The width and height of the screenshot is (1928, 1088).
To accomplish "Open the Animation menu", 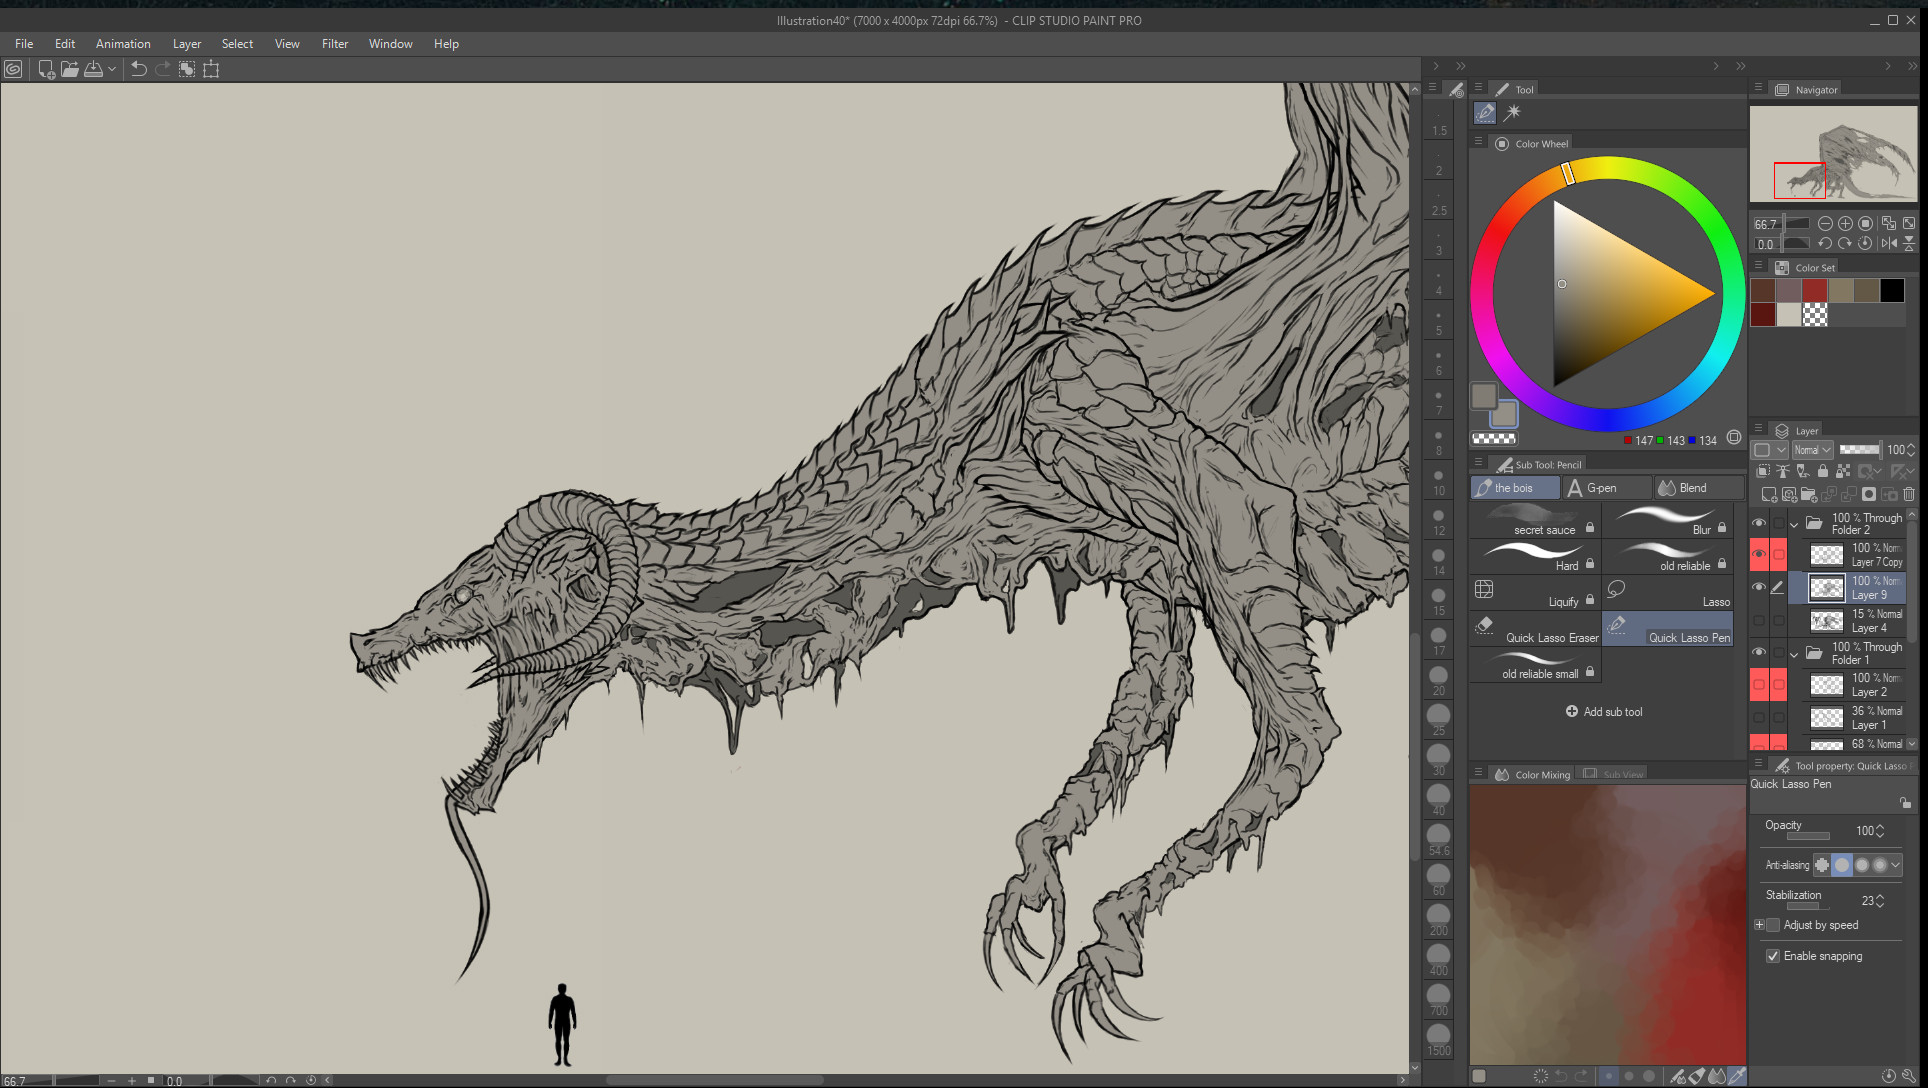I will click(x=123, y=44).
